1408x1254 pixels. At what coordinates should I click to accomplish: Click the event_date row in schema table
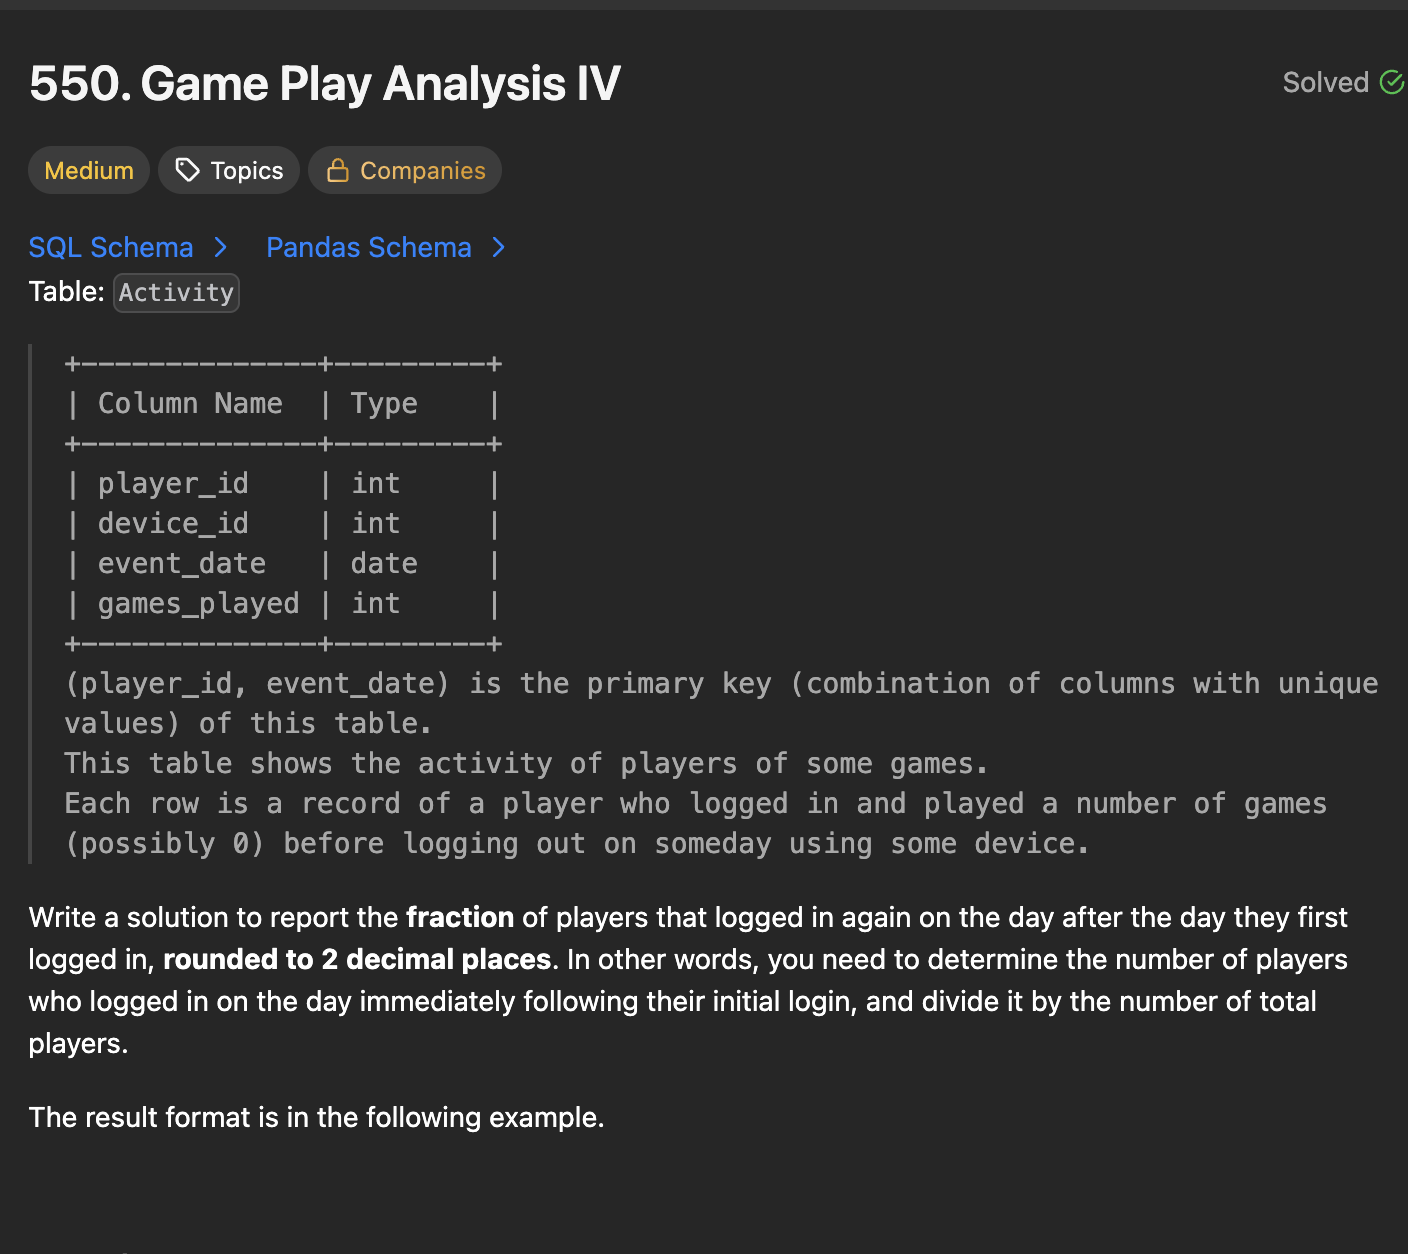[x=182, y=563]
